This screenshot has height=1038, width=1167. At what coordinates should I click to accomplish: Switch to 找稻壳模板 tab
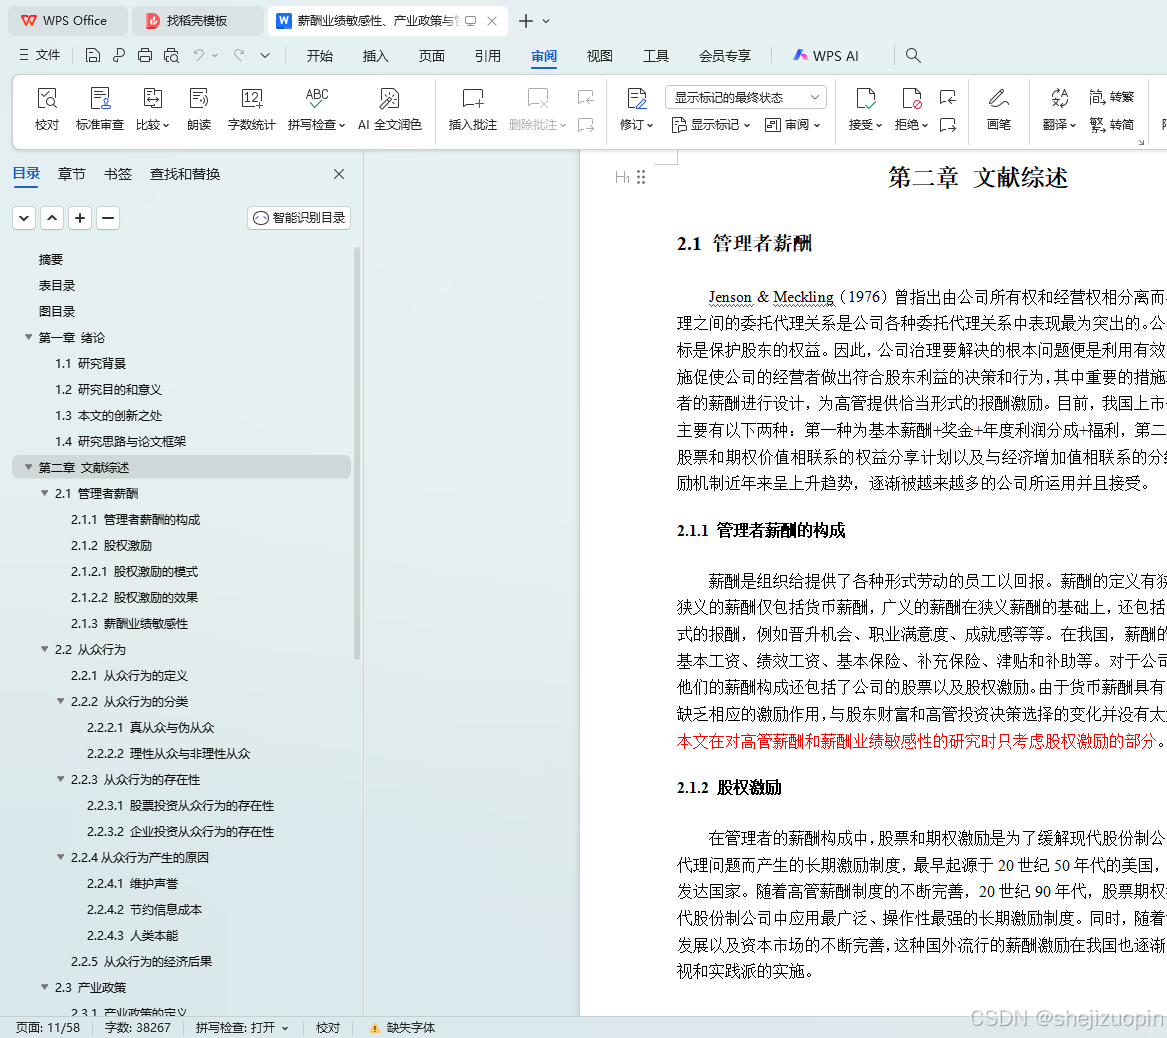[x=197, y=21]
